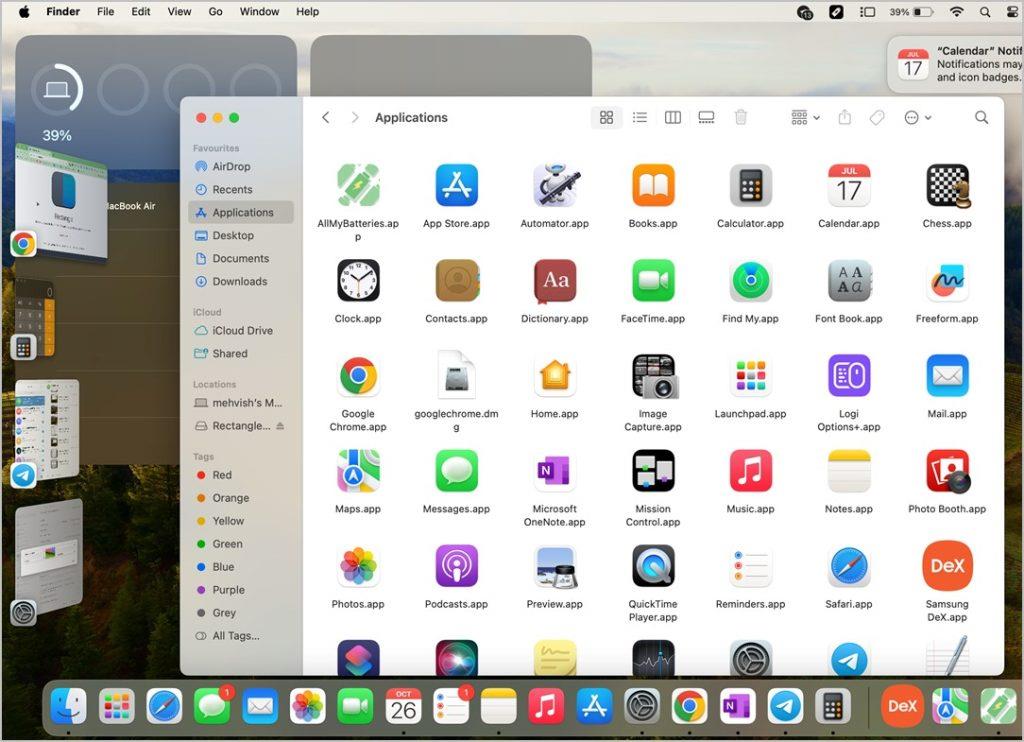Image resolution: width=1024 pixels, height=742 pixels.
Task: Click the Share button in Finder toolbar
Action: tap(844, 118)
